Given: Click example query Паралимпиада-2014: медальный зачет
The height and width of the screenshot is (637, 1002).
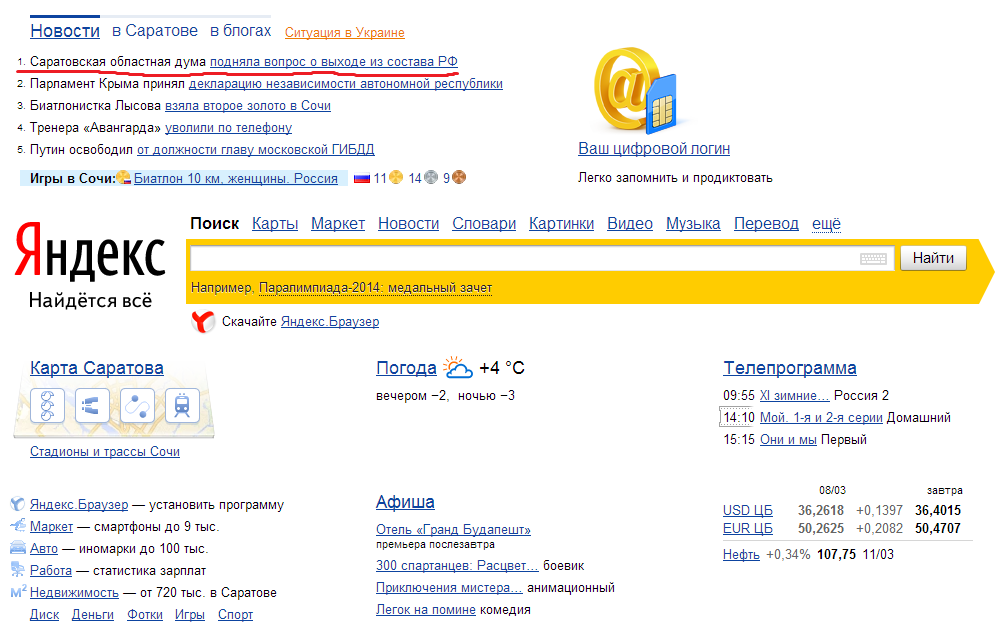Looking at the screenshot, I should (x=375, y=288).
